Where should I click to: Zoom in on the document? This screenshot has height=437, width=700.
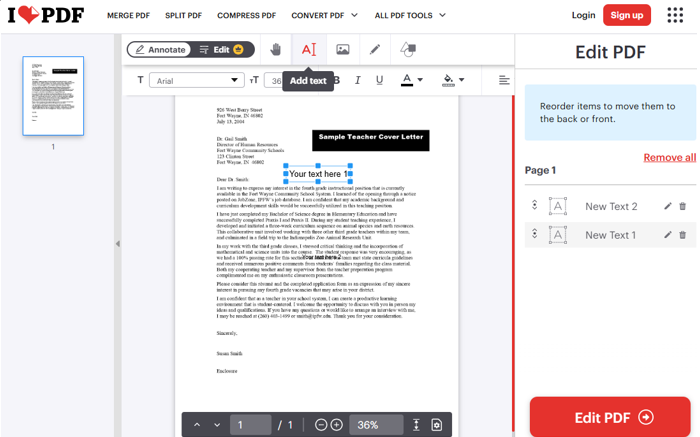337,425
